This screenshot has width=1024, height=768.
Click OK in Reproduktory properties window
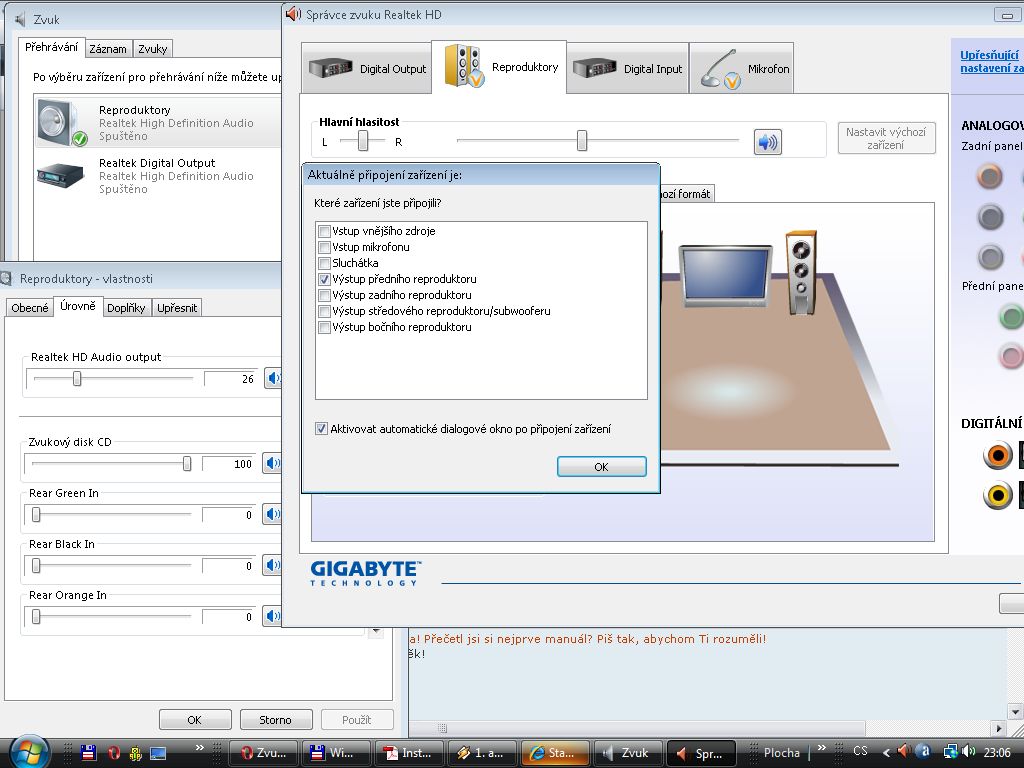tap(195, 720)
